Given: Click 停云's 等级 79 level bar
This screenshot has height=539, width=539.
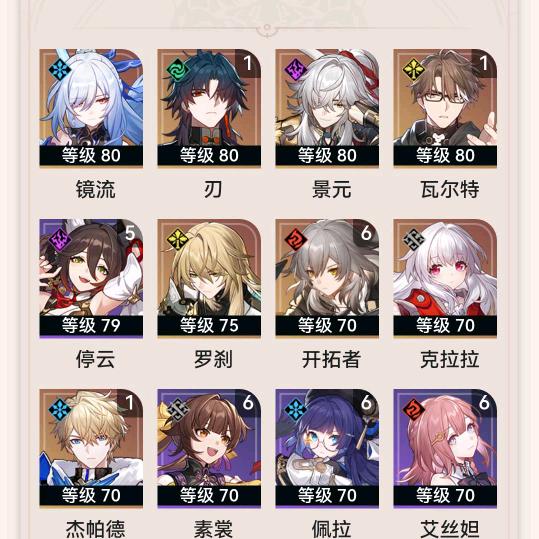Looking at the screenshot, I should pos(91,325).
